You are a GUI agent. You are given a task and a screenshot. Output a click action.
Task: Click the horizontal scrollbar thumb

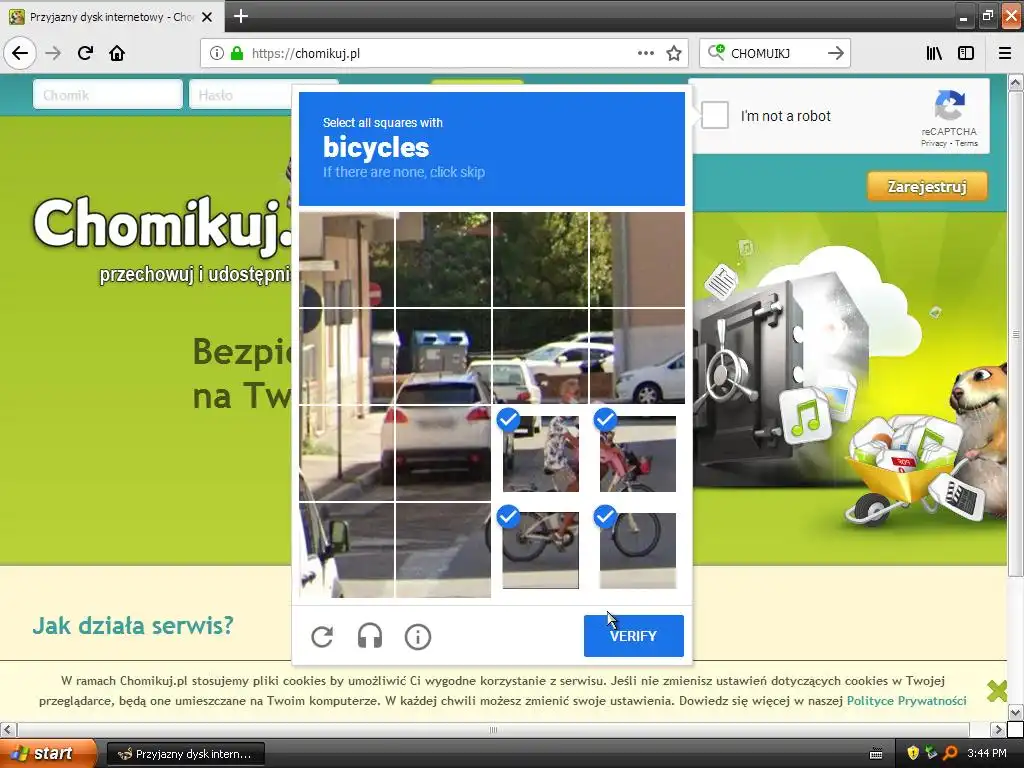tap(493, 729)
